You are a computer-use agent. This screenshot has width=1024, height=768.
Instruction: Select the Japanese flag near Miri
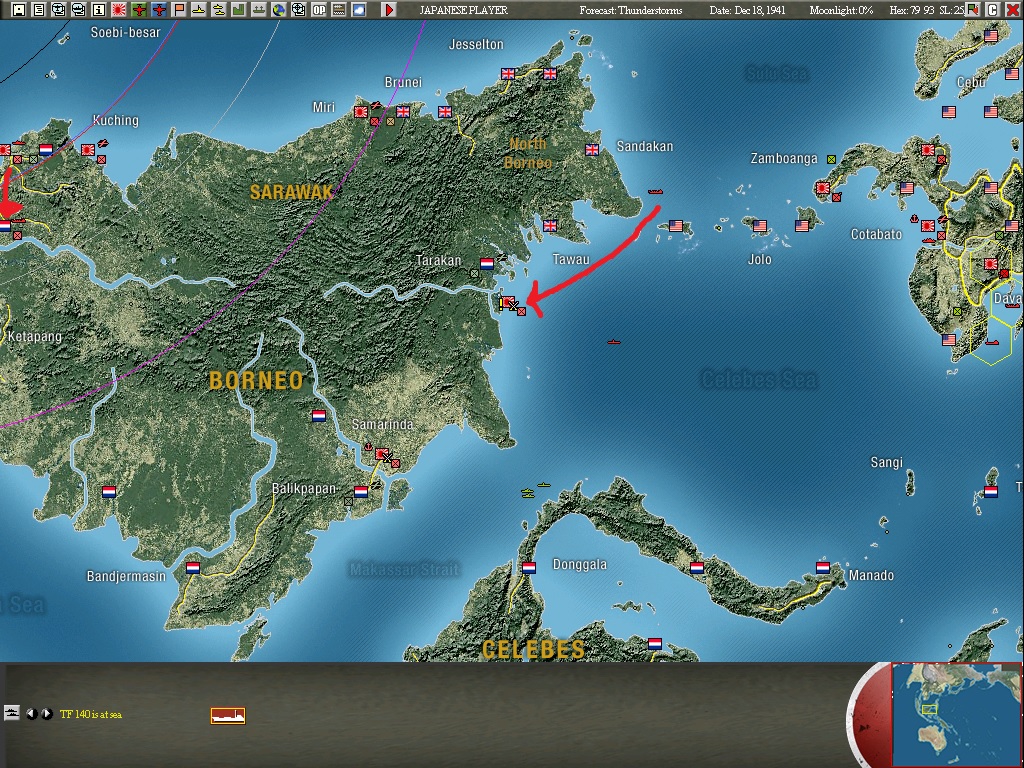coord(360,112)
